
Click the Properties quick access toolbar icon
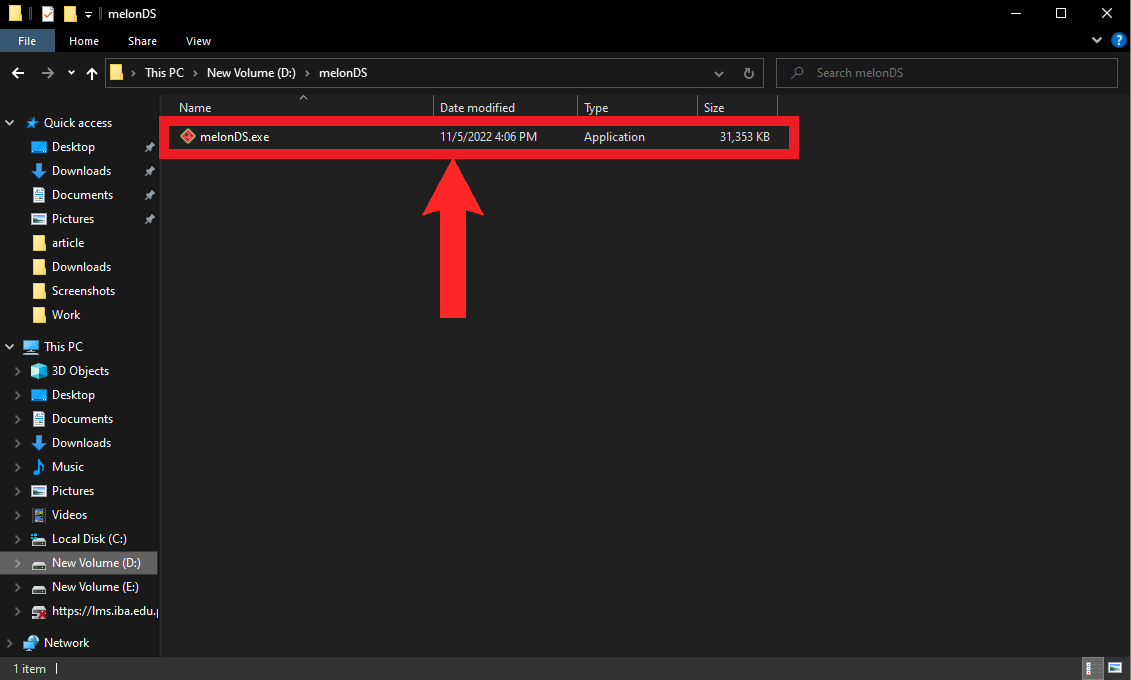point(48,14)
